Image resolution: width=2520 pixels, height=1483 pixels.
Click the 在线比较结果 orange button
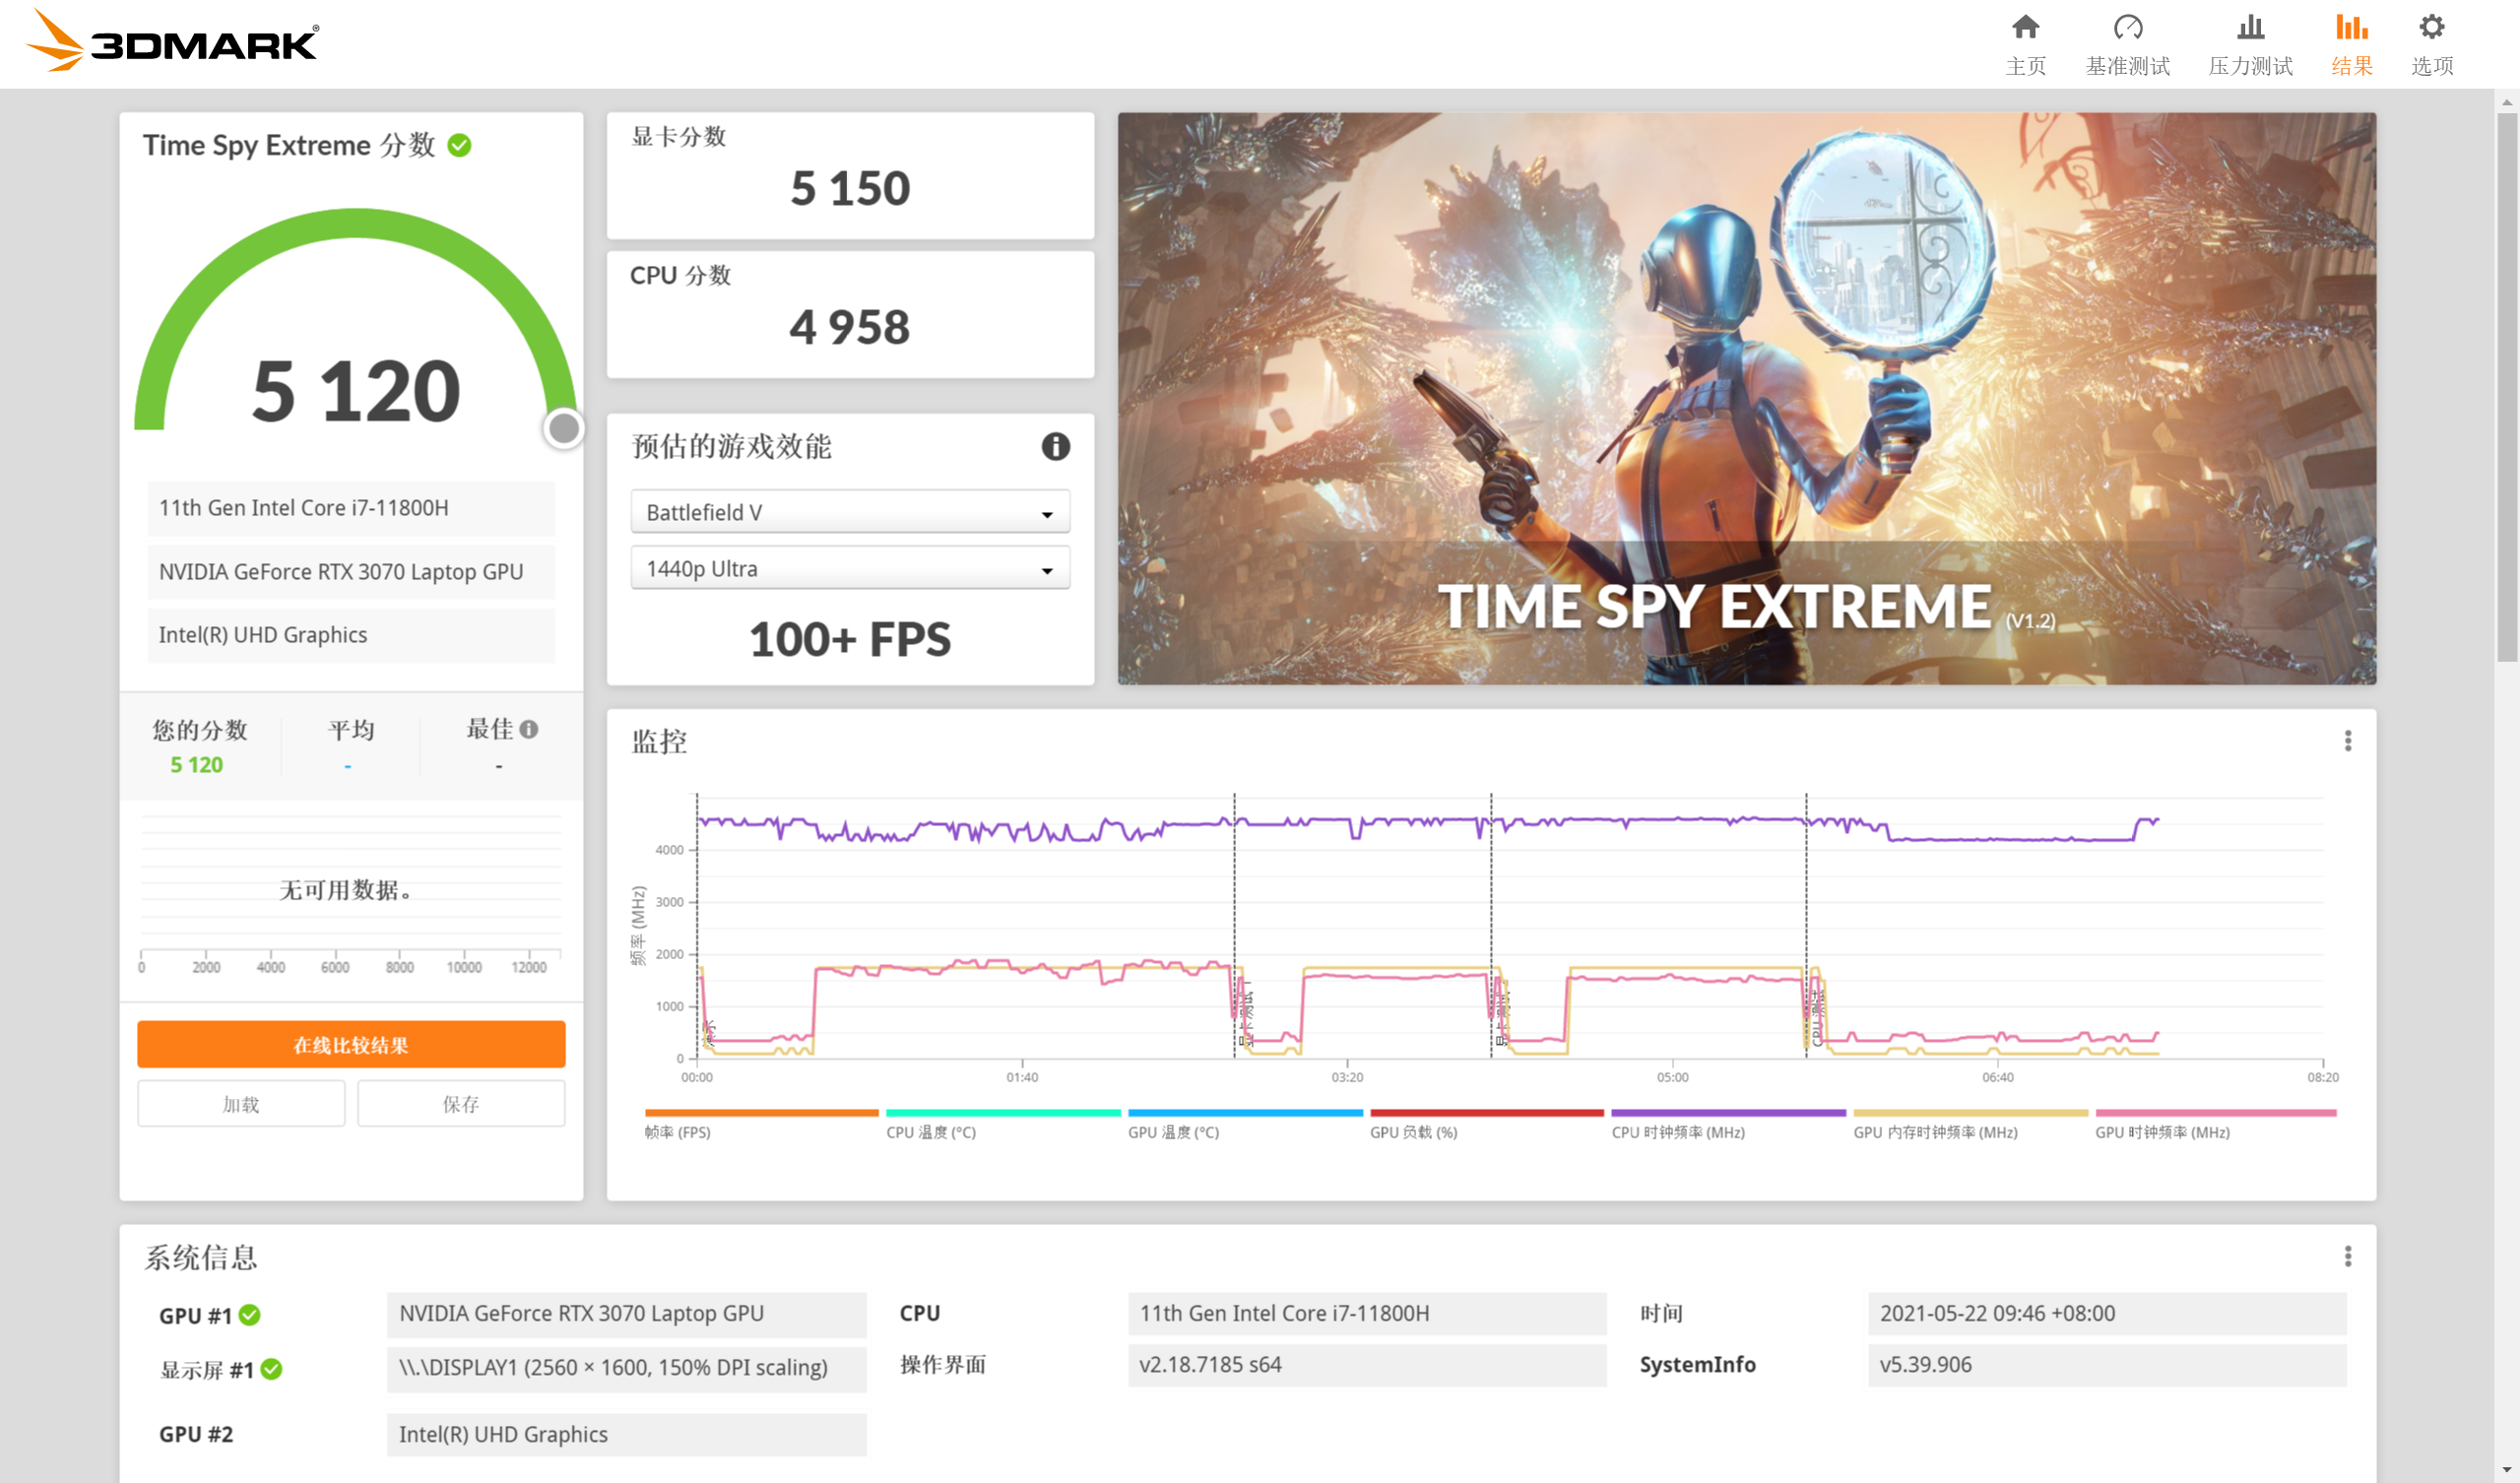coord(351,1045)
